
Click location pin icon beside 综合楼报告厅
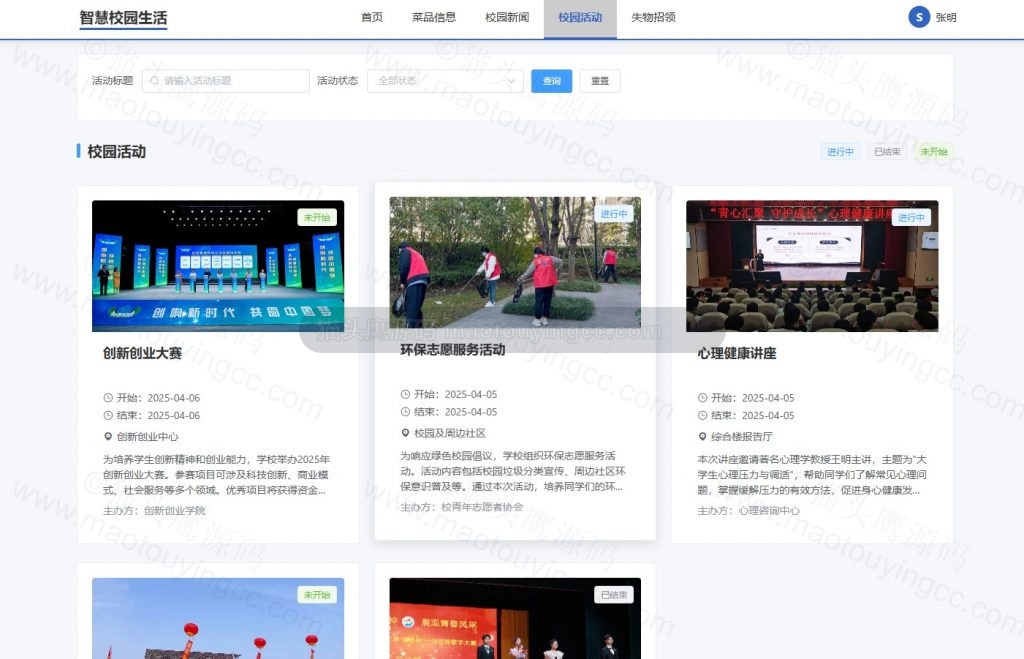pos(702,436)
